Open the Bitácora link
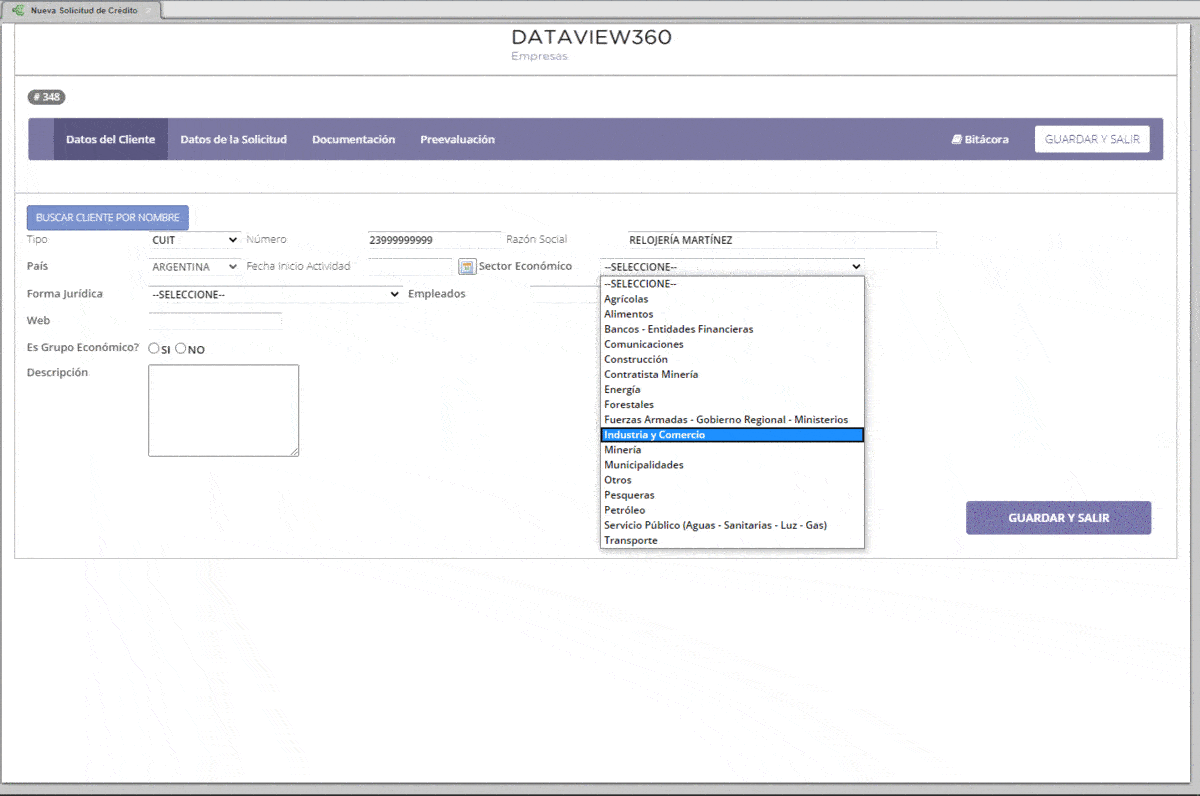This screenshot has width=1200, height=796. tap(980, 140)
